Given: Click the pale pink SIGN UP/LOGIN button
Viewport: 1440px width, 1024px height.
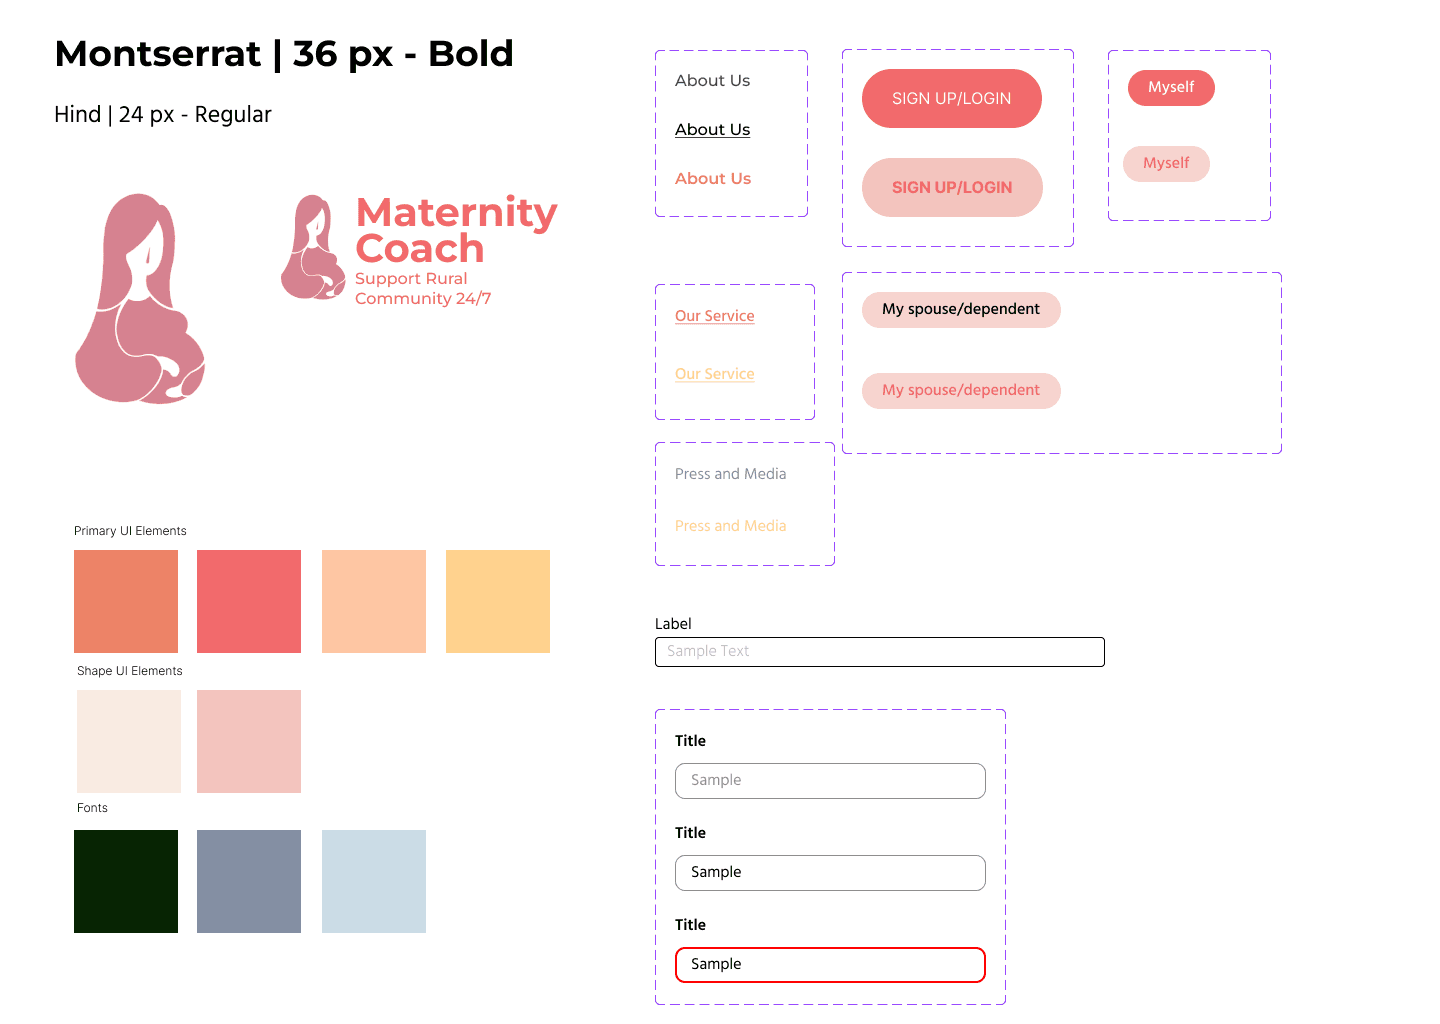Looking at the screenshot, I should pos(952,187).
